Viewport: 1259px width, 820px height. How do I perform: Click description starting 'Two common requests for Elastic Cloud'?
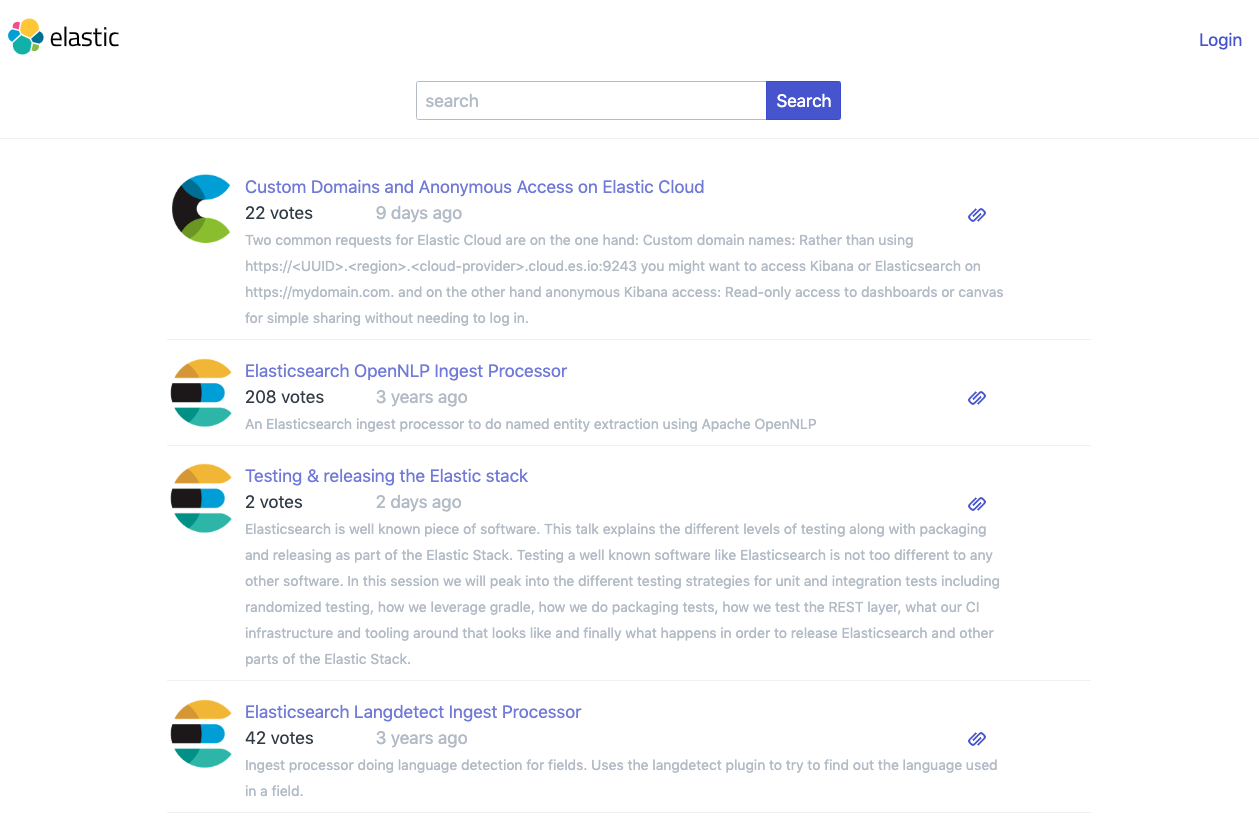coord(624,279)
